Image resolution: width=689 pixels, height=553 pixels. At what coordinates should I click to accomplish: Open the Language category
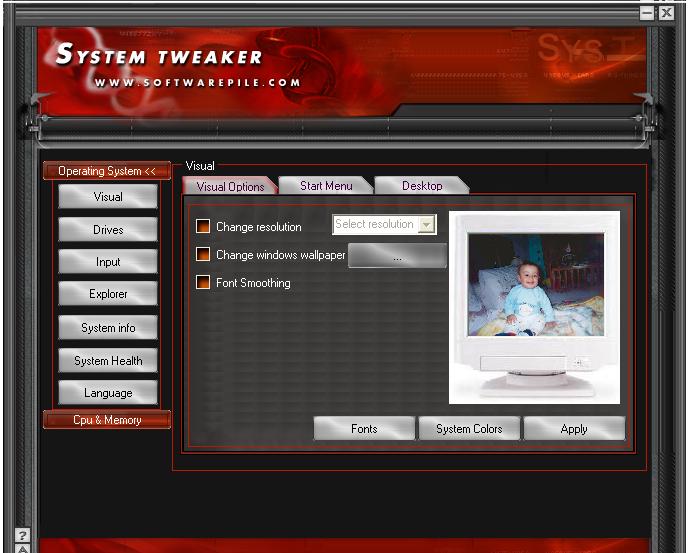[x=108, y=393]
